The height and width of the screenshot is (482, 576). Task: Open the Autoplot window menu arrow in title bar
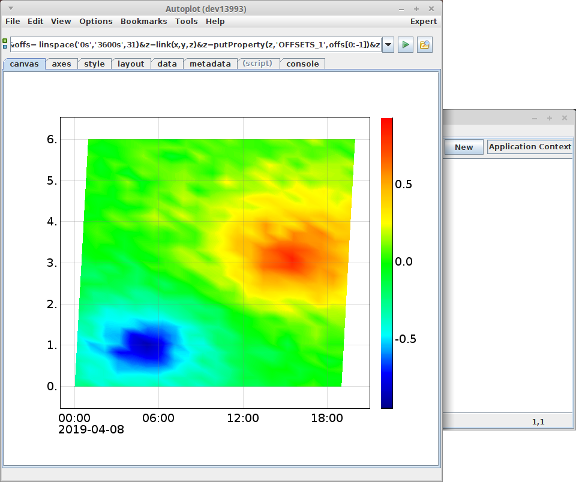(x=11, y=8)
